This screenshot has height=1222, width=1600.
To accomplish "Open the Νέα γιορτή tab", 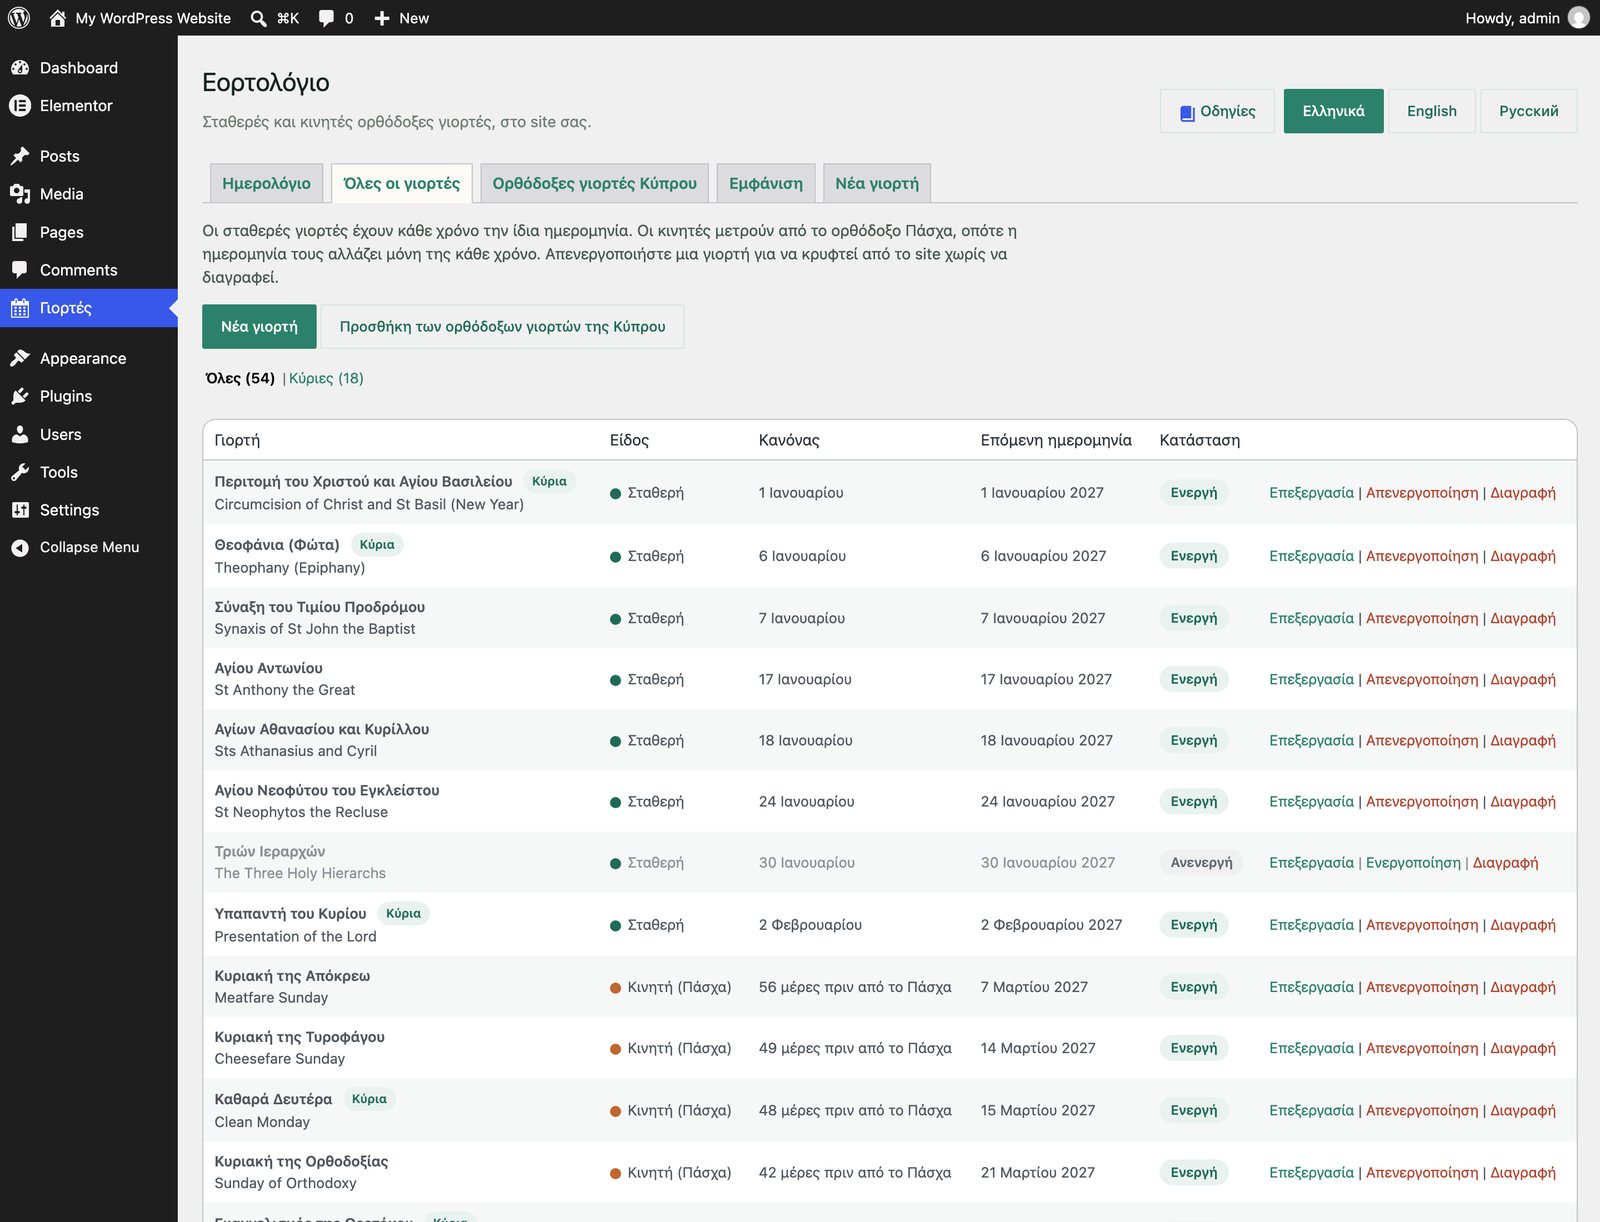I will (877, 183).
